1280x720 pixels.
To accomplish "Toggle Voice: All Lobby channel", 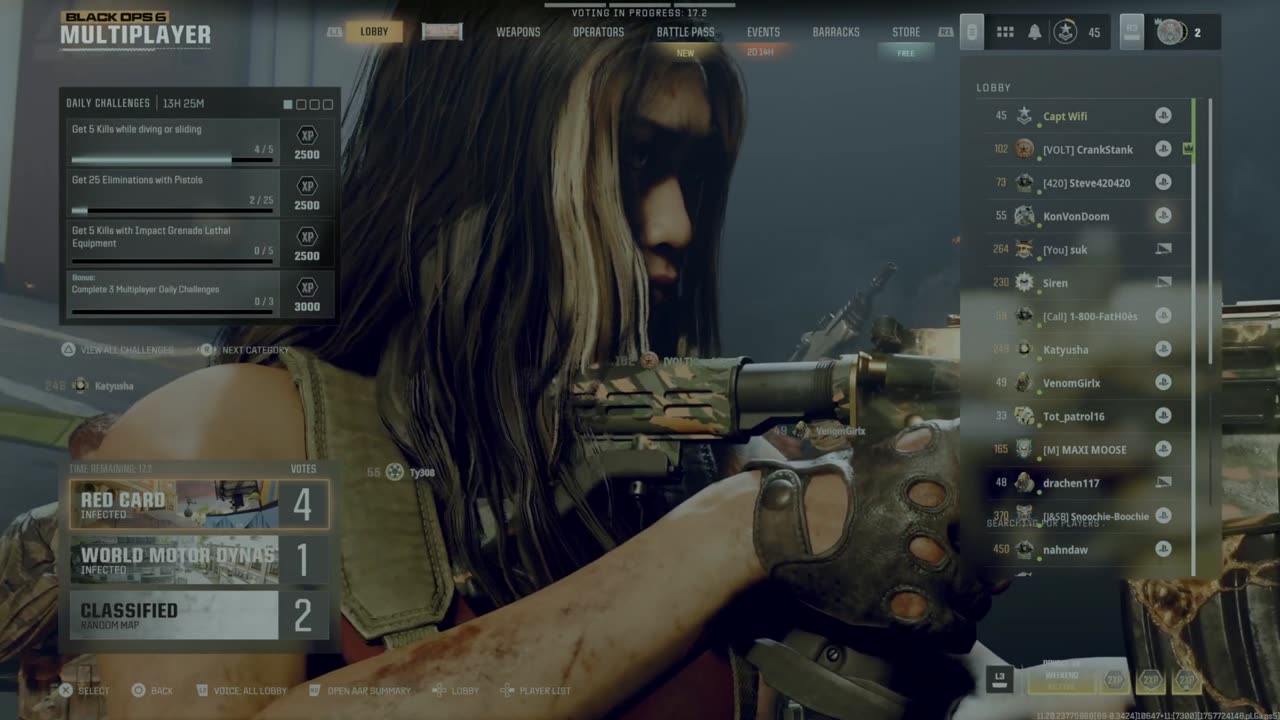I will coord(241,690).
